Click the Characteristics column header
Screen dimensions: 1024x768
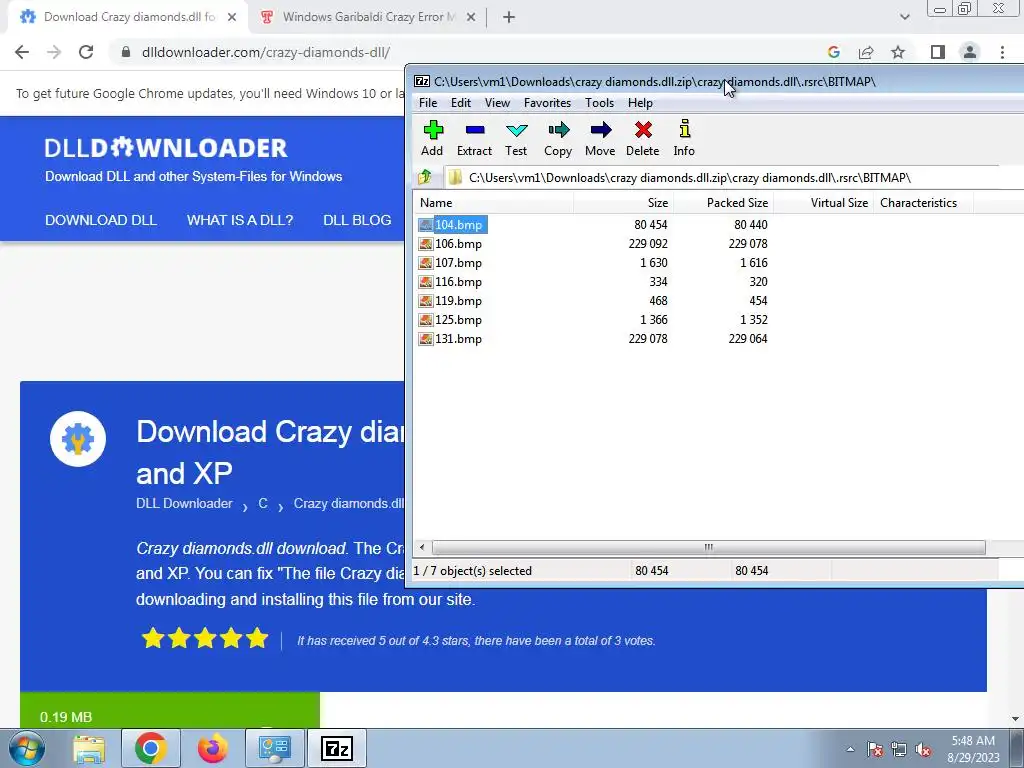tap(923, 202)
